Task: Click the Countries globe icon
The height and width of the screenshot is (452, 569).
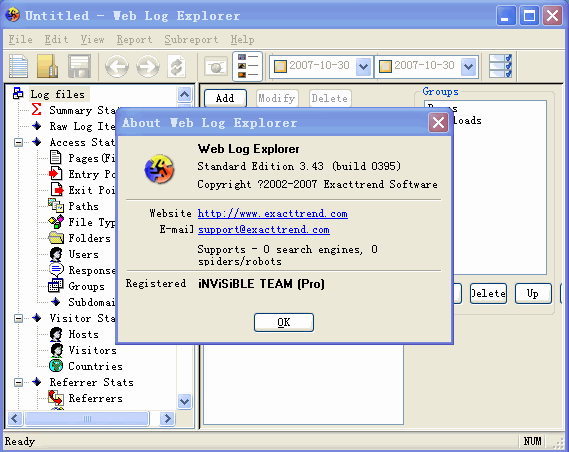Action: tap(56, 366)
